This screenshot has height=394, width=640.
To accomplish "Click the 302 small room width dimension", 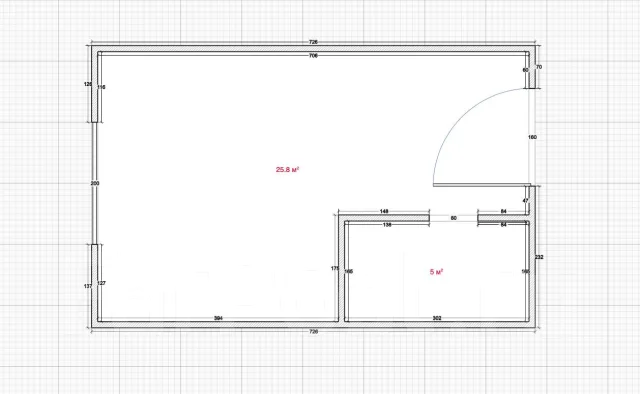I will pyautogui.click(x=437, y=318).
